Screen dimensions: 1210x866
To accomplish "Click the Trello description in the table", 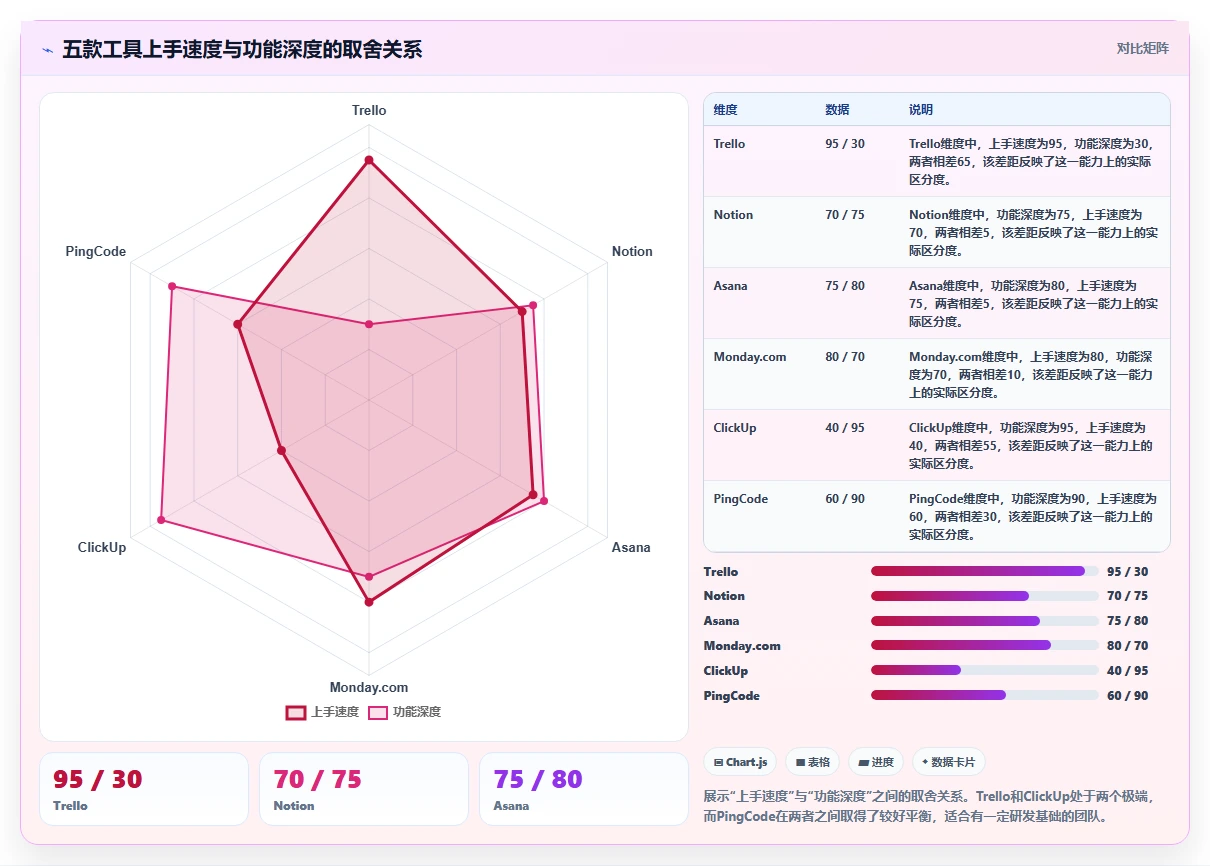I will 1033,162.
